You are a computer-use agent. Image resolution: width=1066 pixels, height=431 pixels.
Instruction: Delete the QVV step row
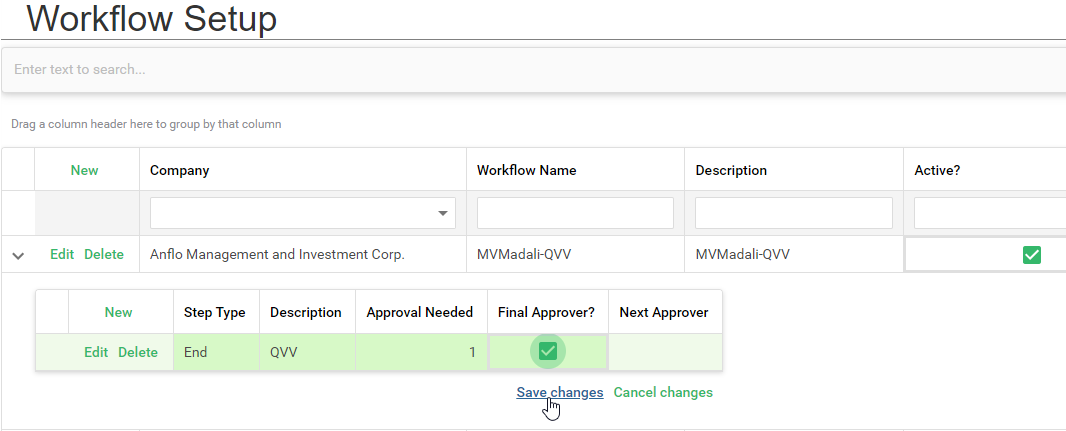click(x=138, y=352)
